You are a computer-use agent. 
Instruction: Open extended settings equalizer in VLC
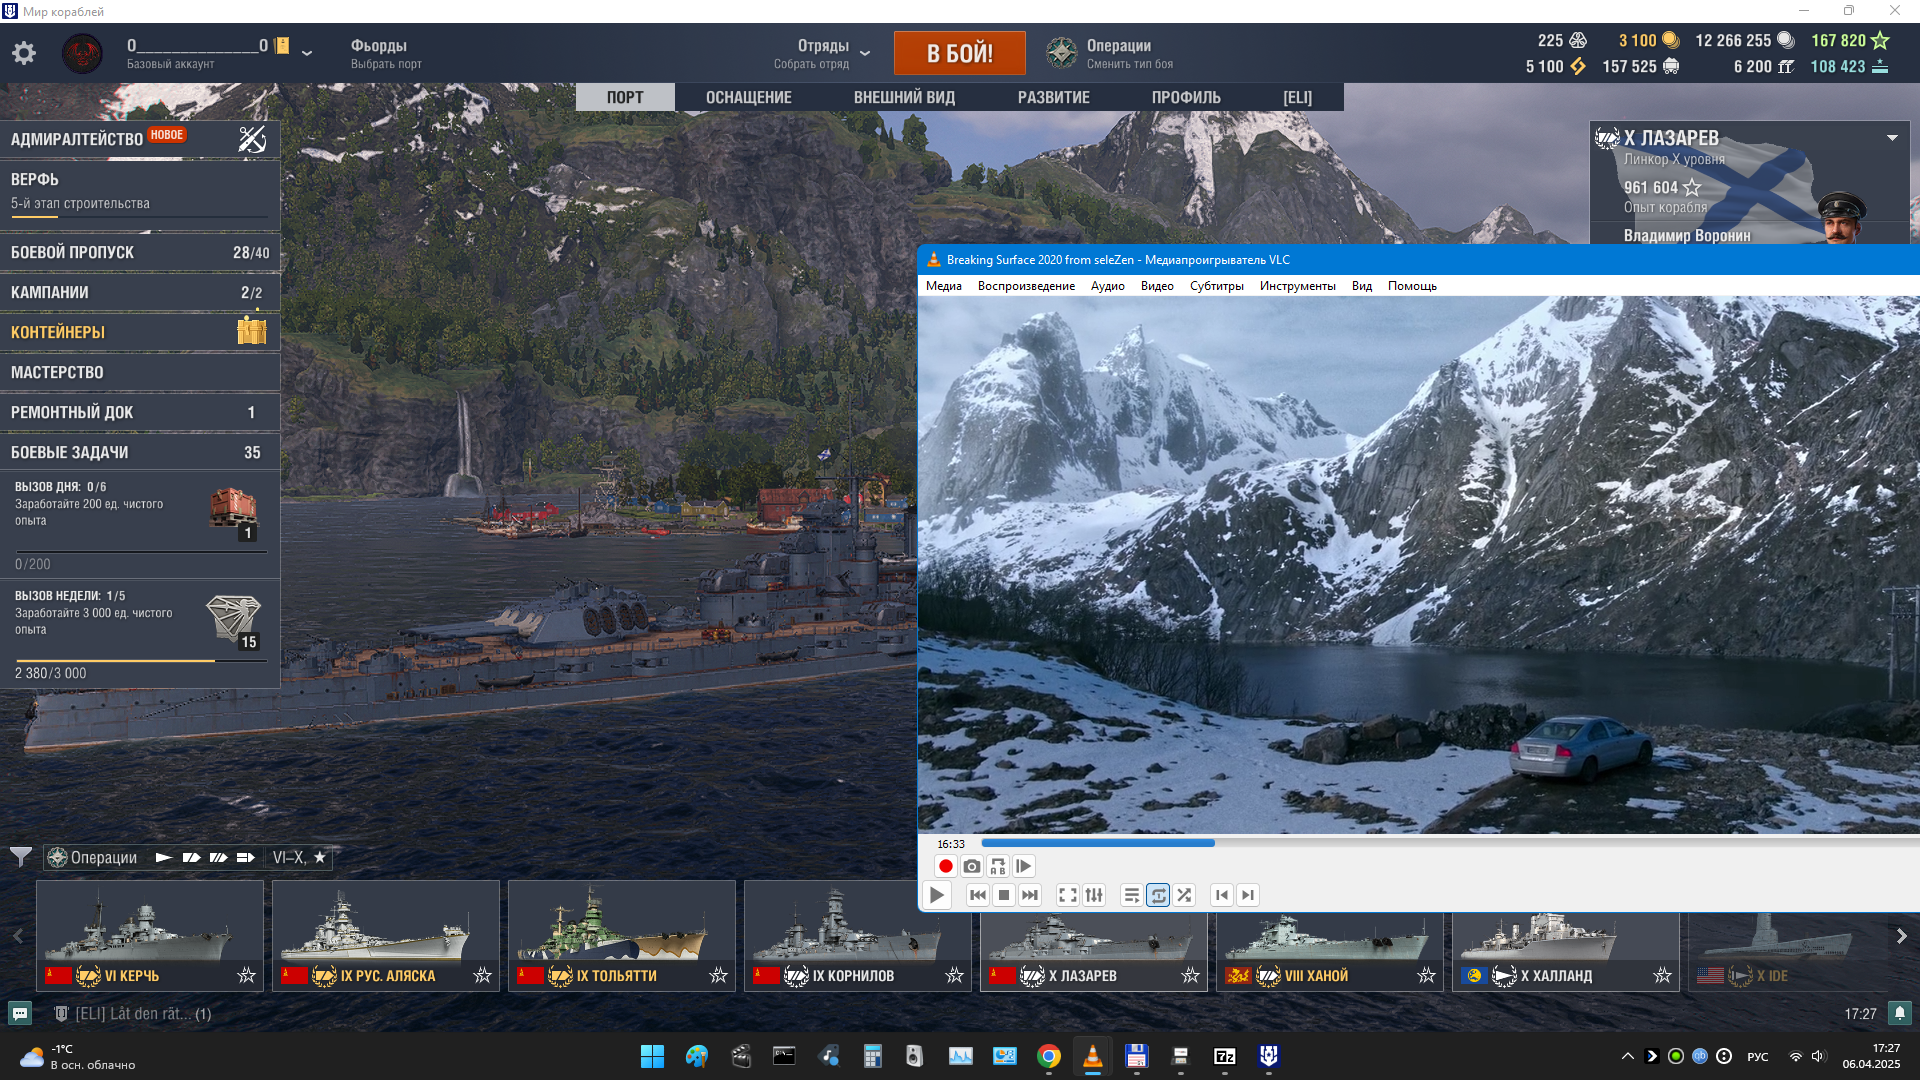pos(1094,895)
